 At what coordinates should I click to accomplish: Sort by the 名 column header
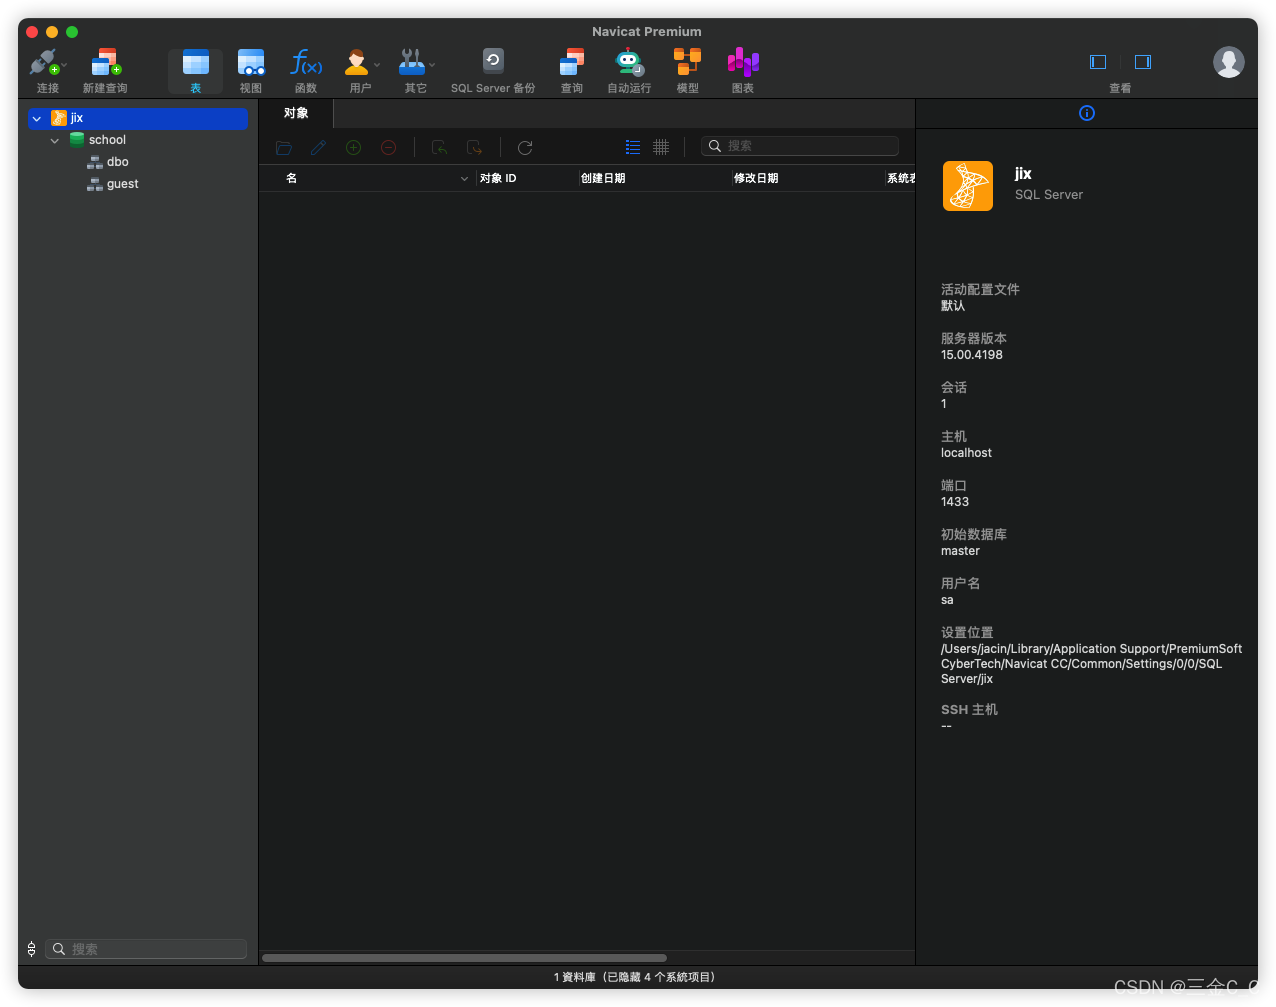click(291, 178)
